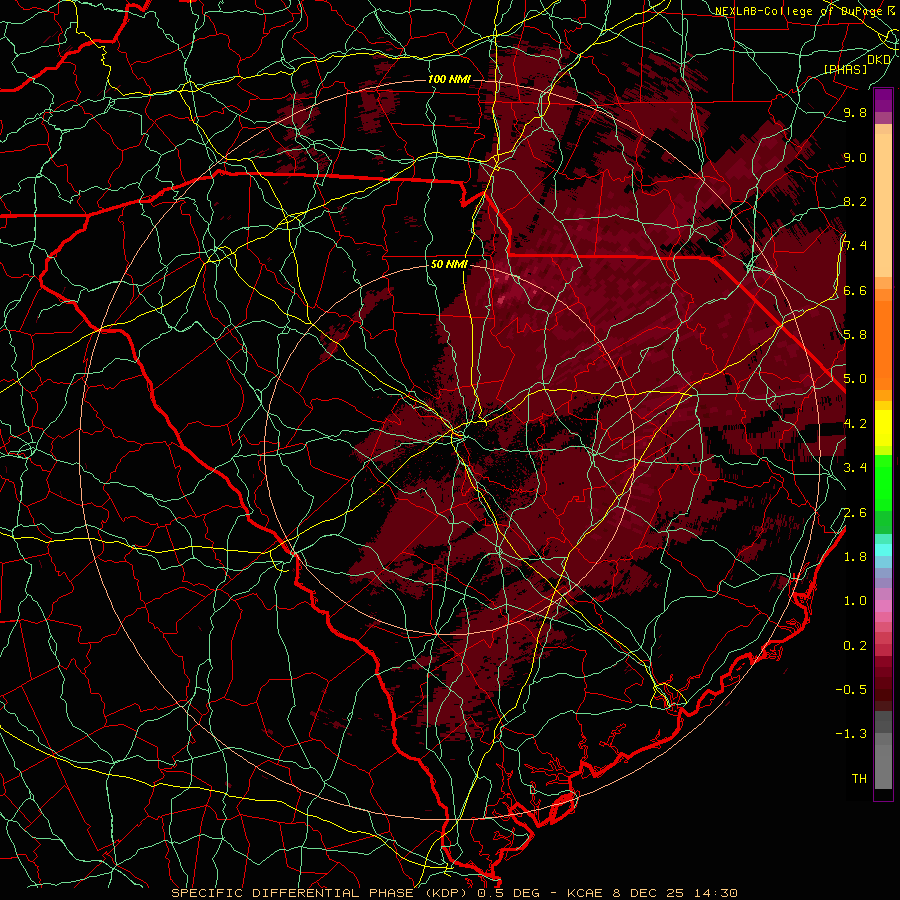Click the 9.8 legend value
Screen dimensions: 900x900
click(855, 113)
